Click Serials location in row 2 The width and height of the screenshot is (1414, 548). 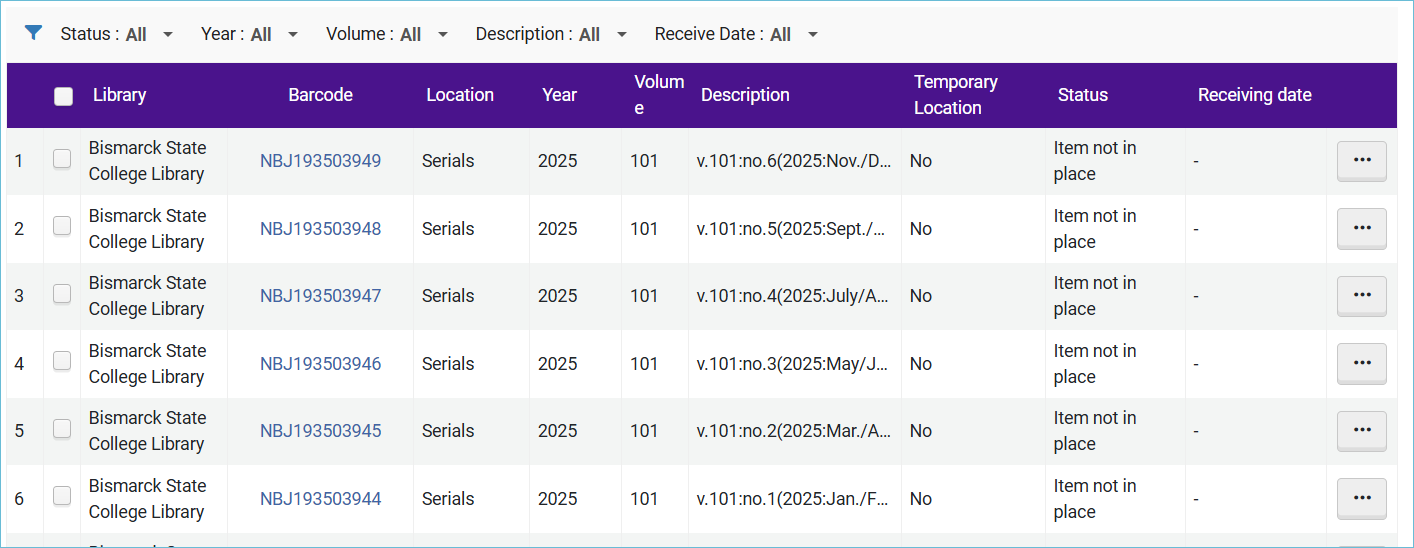coord(448,229)
